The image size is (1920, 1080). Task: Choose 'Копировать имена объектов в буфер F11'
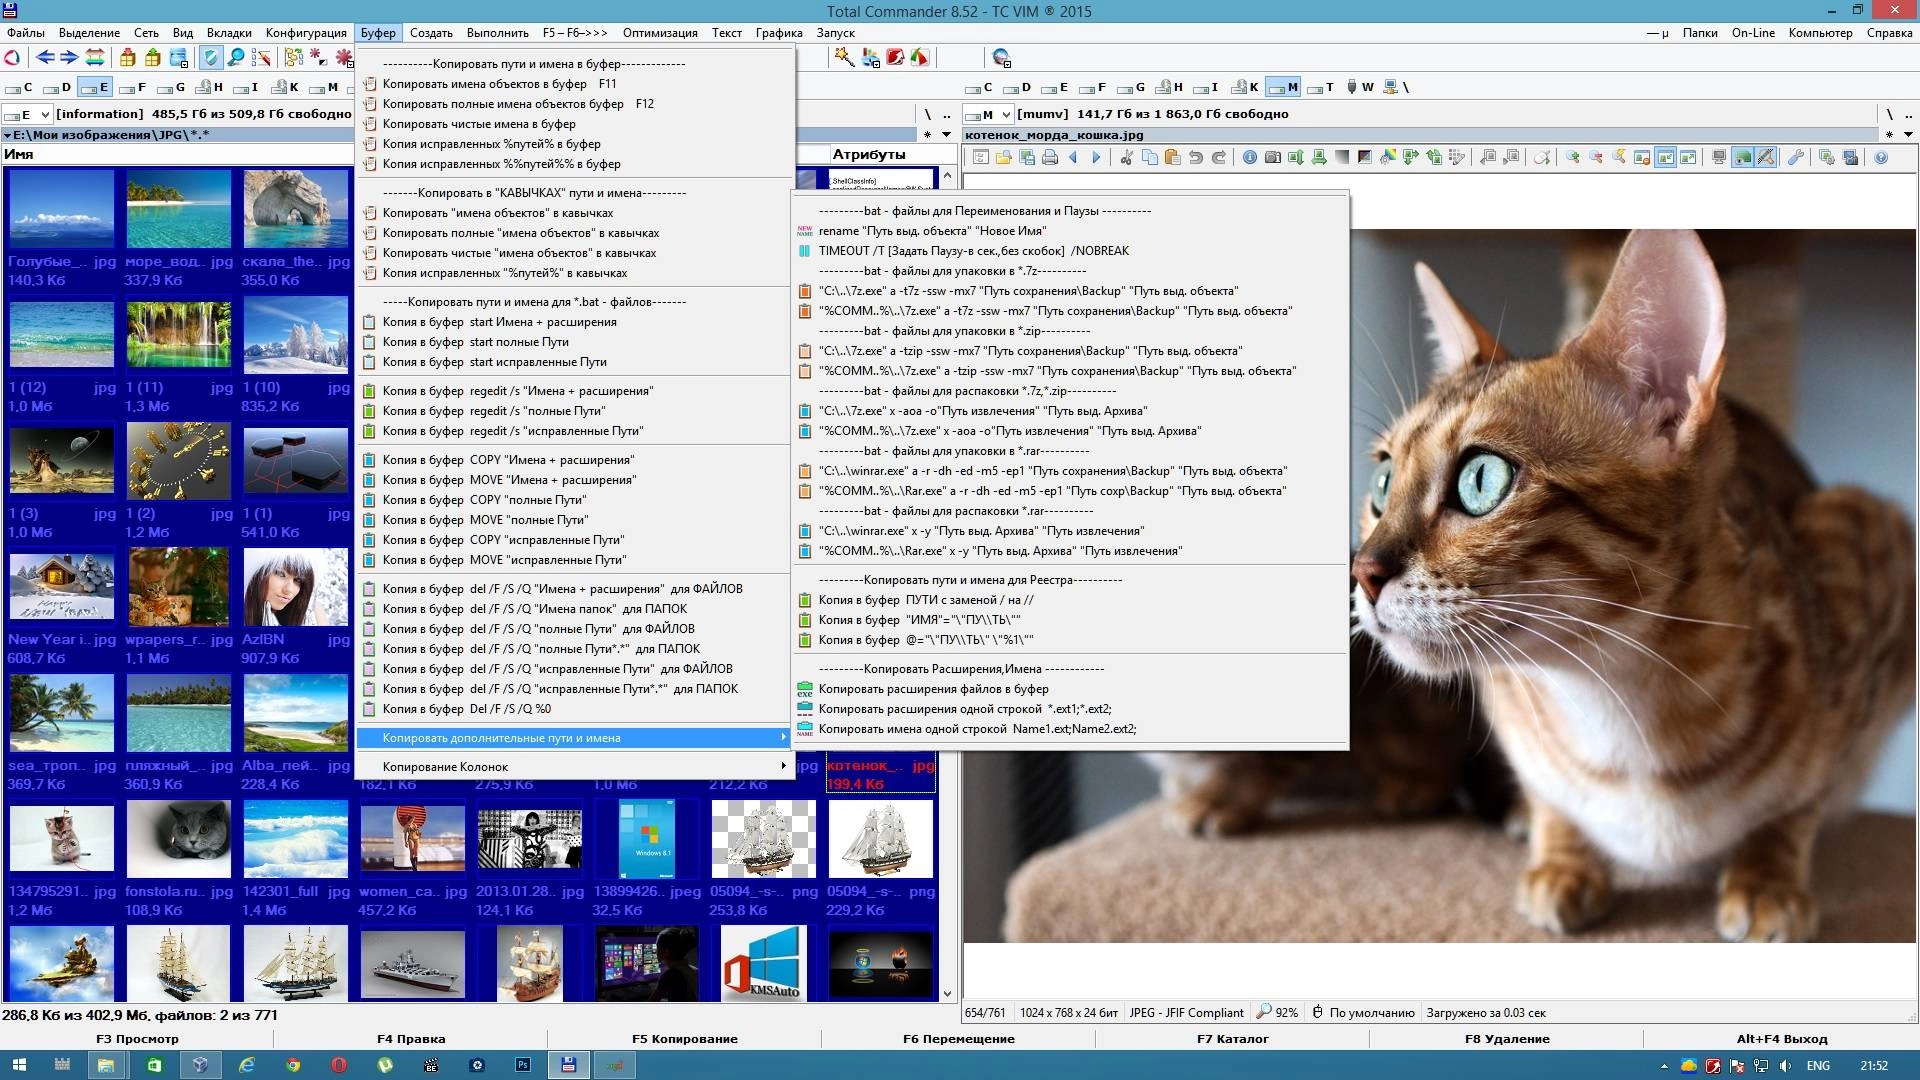(575, 84)
